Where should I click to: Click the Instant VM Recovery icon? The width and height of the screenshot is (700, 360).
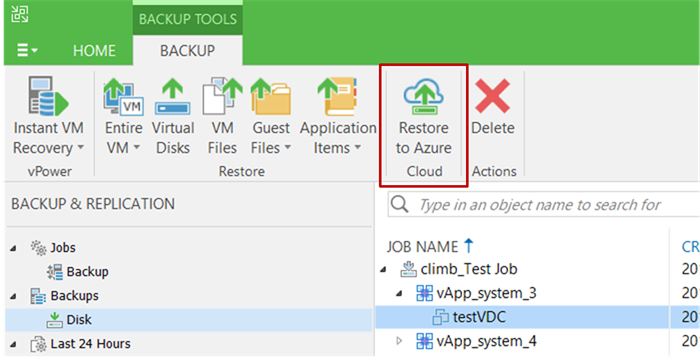pyautogui.click(x=48, y=97)
